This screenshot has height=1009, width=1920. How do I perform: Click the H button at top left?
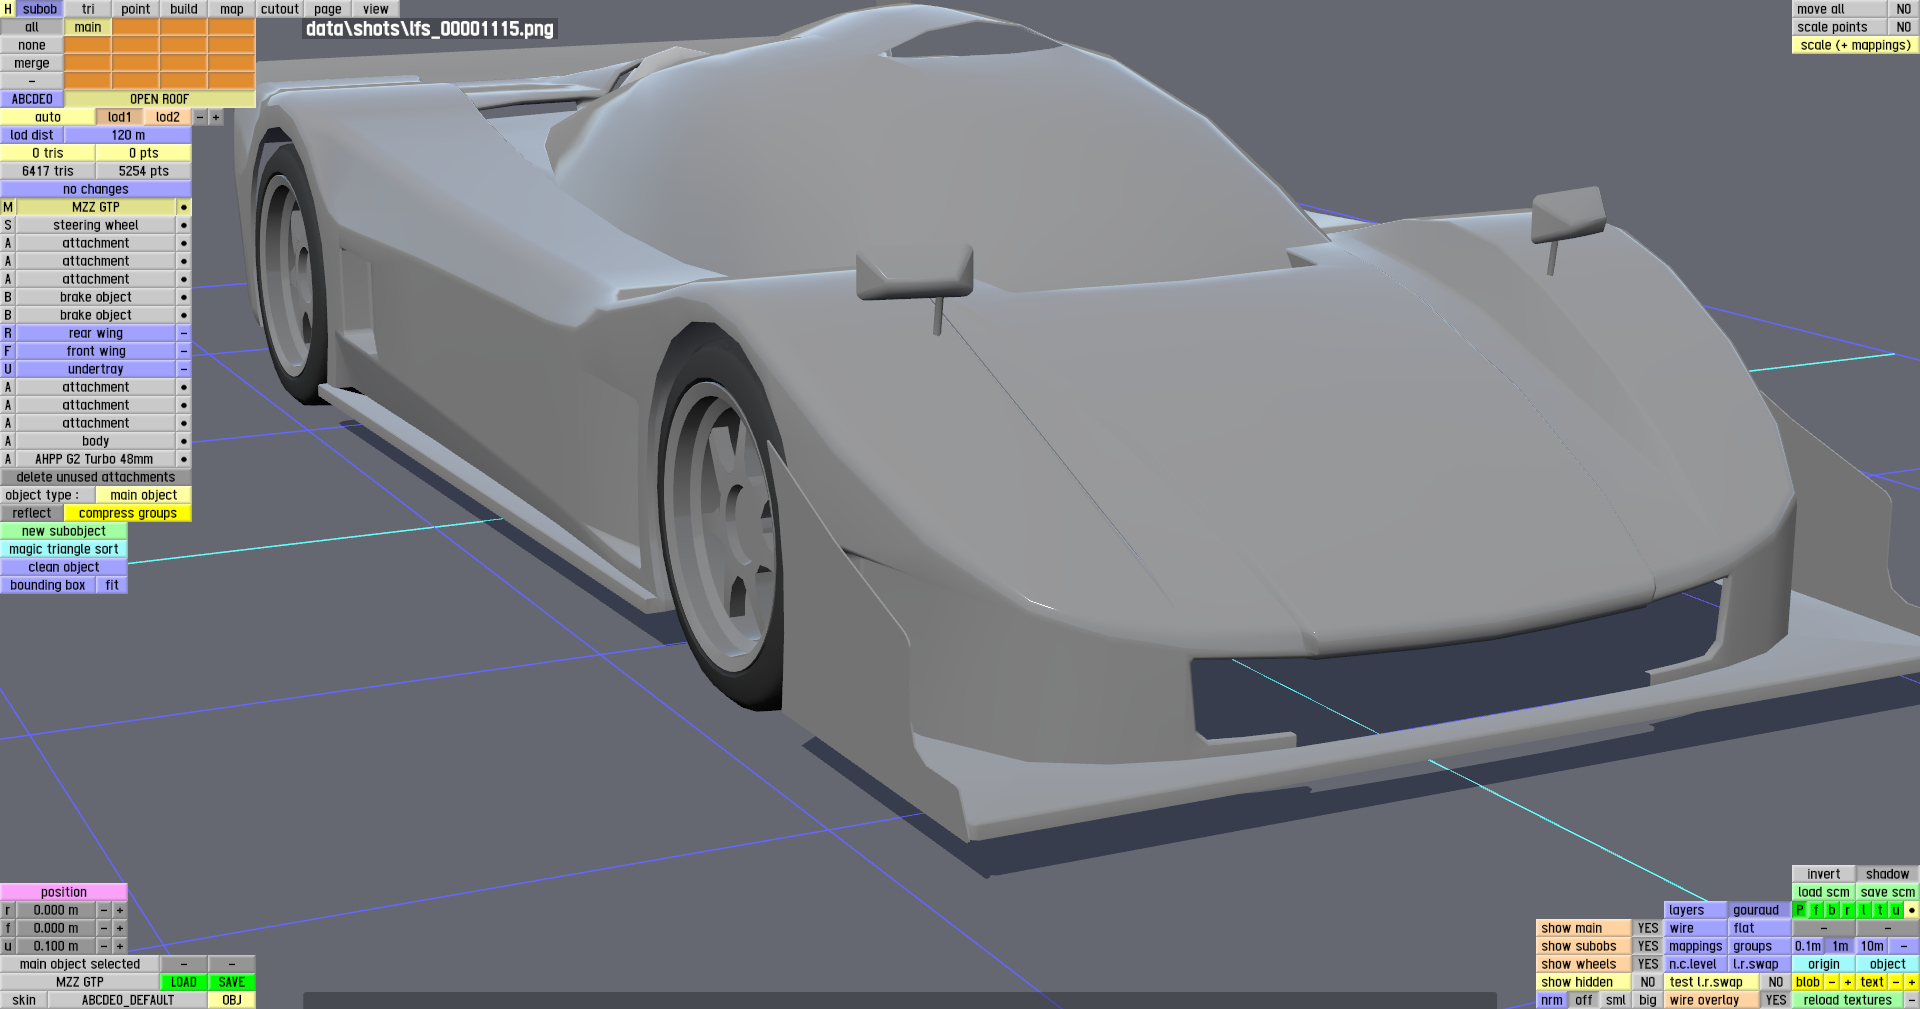(8, 9)
